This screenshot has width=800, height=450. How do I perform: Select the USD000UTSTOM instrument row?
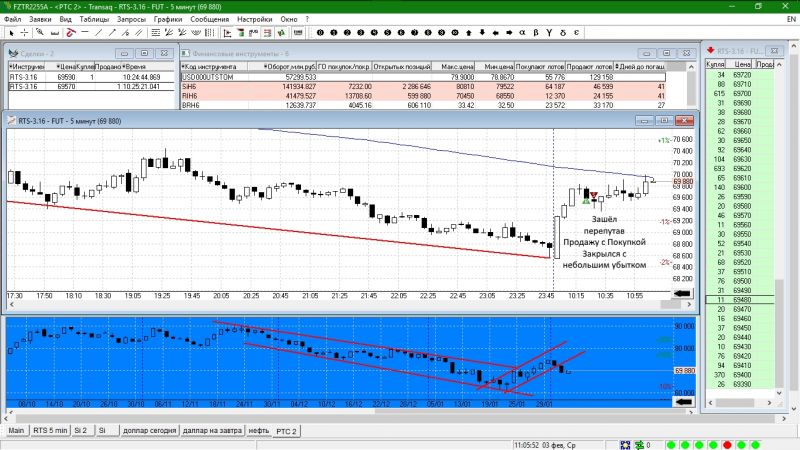[x=423, y=77]
